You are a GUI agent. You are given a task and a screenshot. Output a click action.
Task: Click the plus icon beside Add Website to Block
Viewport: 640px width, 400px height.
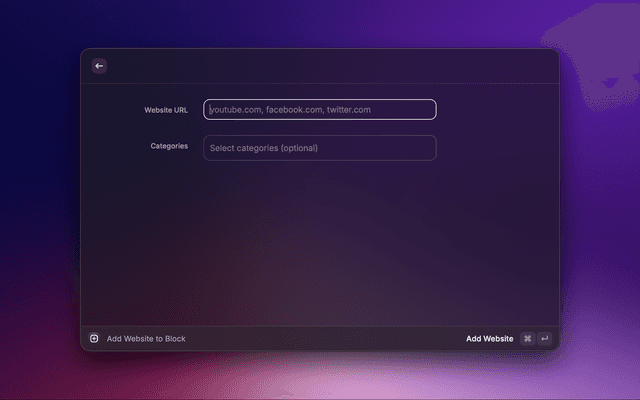94,339
